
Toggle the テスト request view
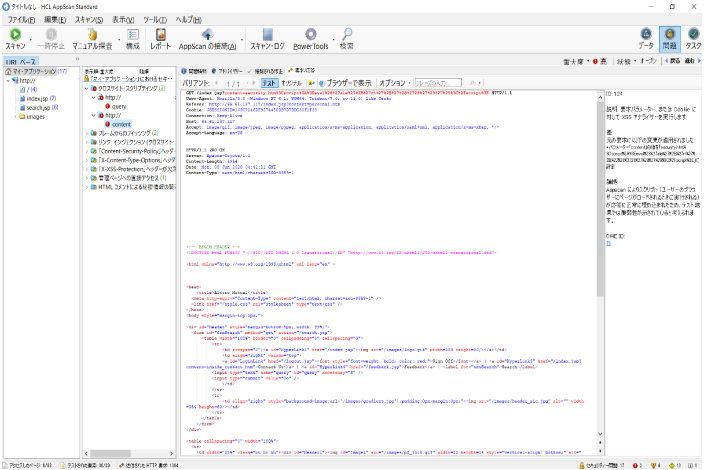269,83
